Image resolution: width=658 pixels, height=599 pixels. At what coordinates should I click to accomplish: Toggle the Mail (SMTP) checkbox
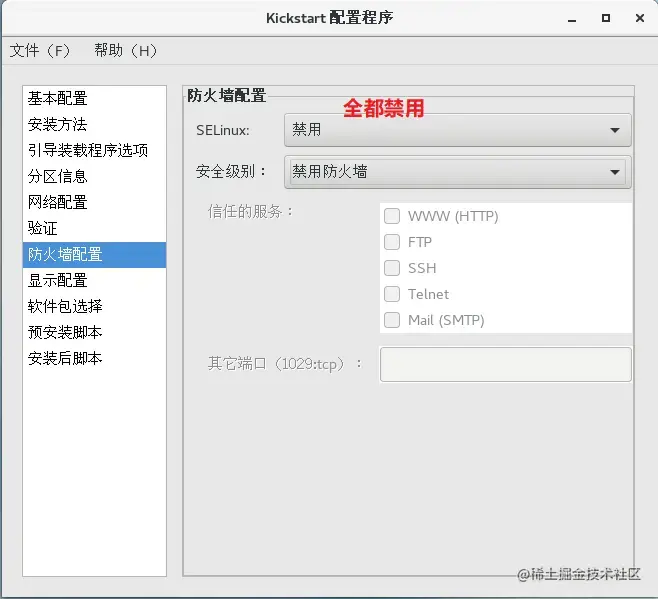[392, 320]
